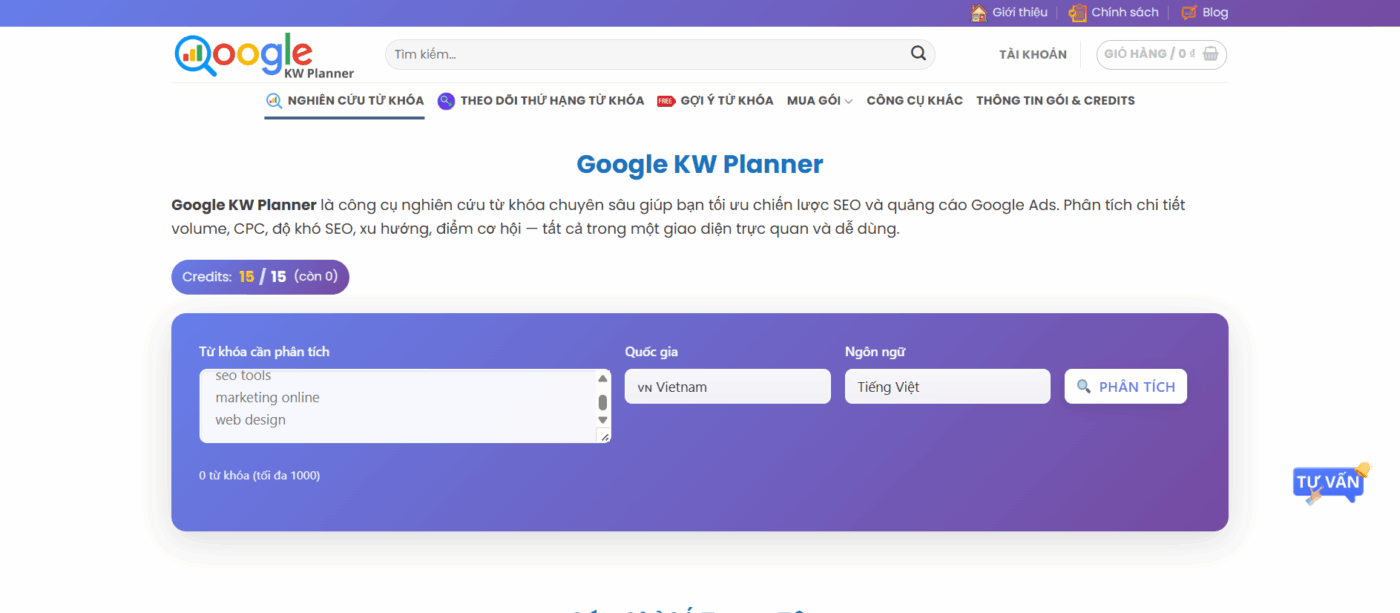Click the document icon next to Chính sách
The image size is (1400, 613).
pyautogui.click(x=1077, y=12)
